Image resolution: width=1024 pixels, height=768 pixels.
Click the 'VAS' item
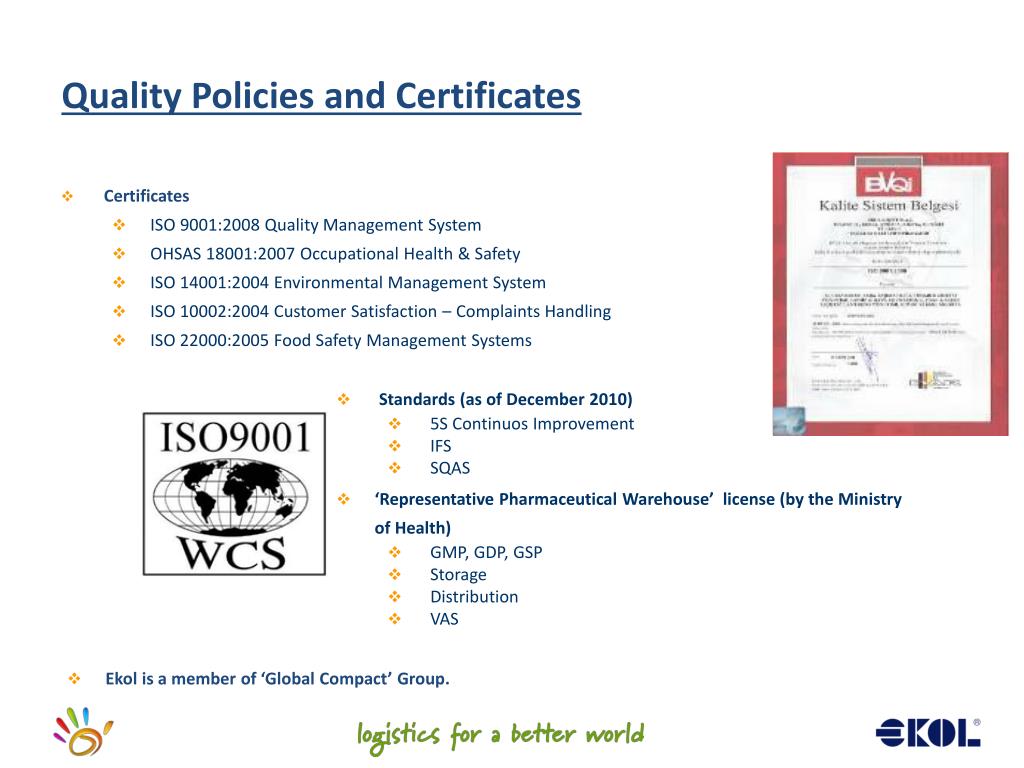tap(444, 619)
